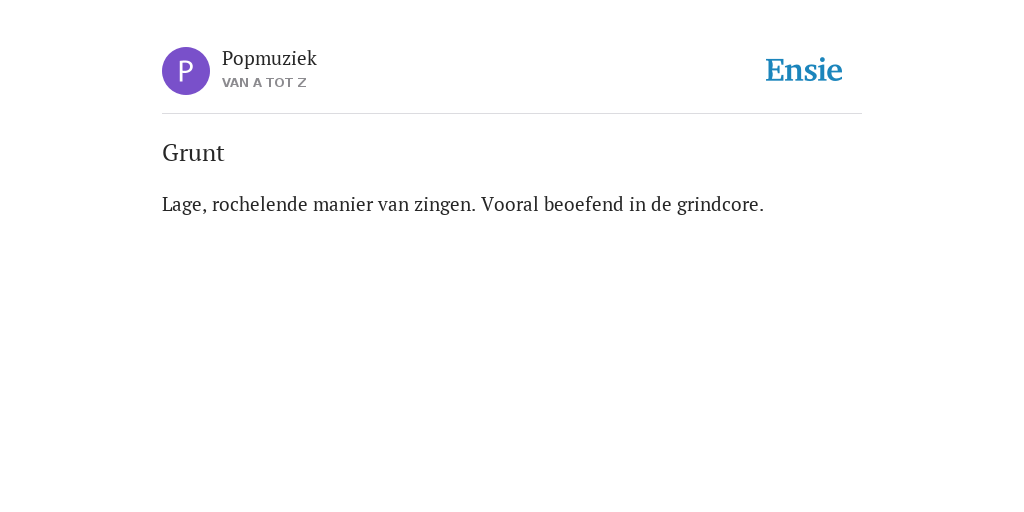
Task: Click the word VAN in the gray subtitle
Action: pos(236,83)
